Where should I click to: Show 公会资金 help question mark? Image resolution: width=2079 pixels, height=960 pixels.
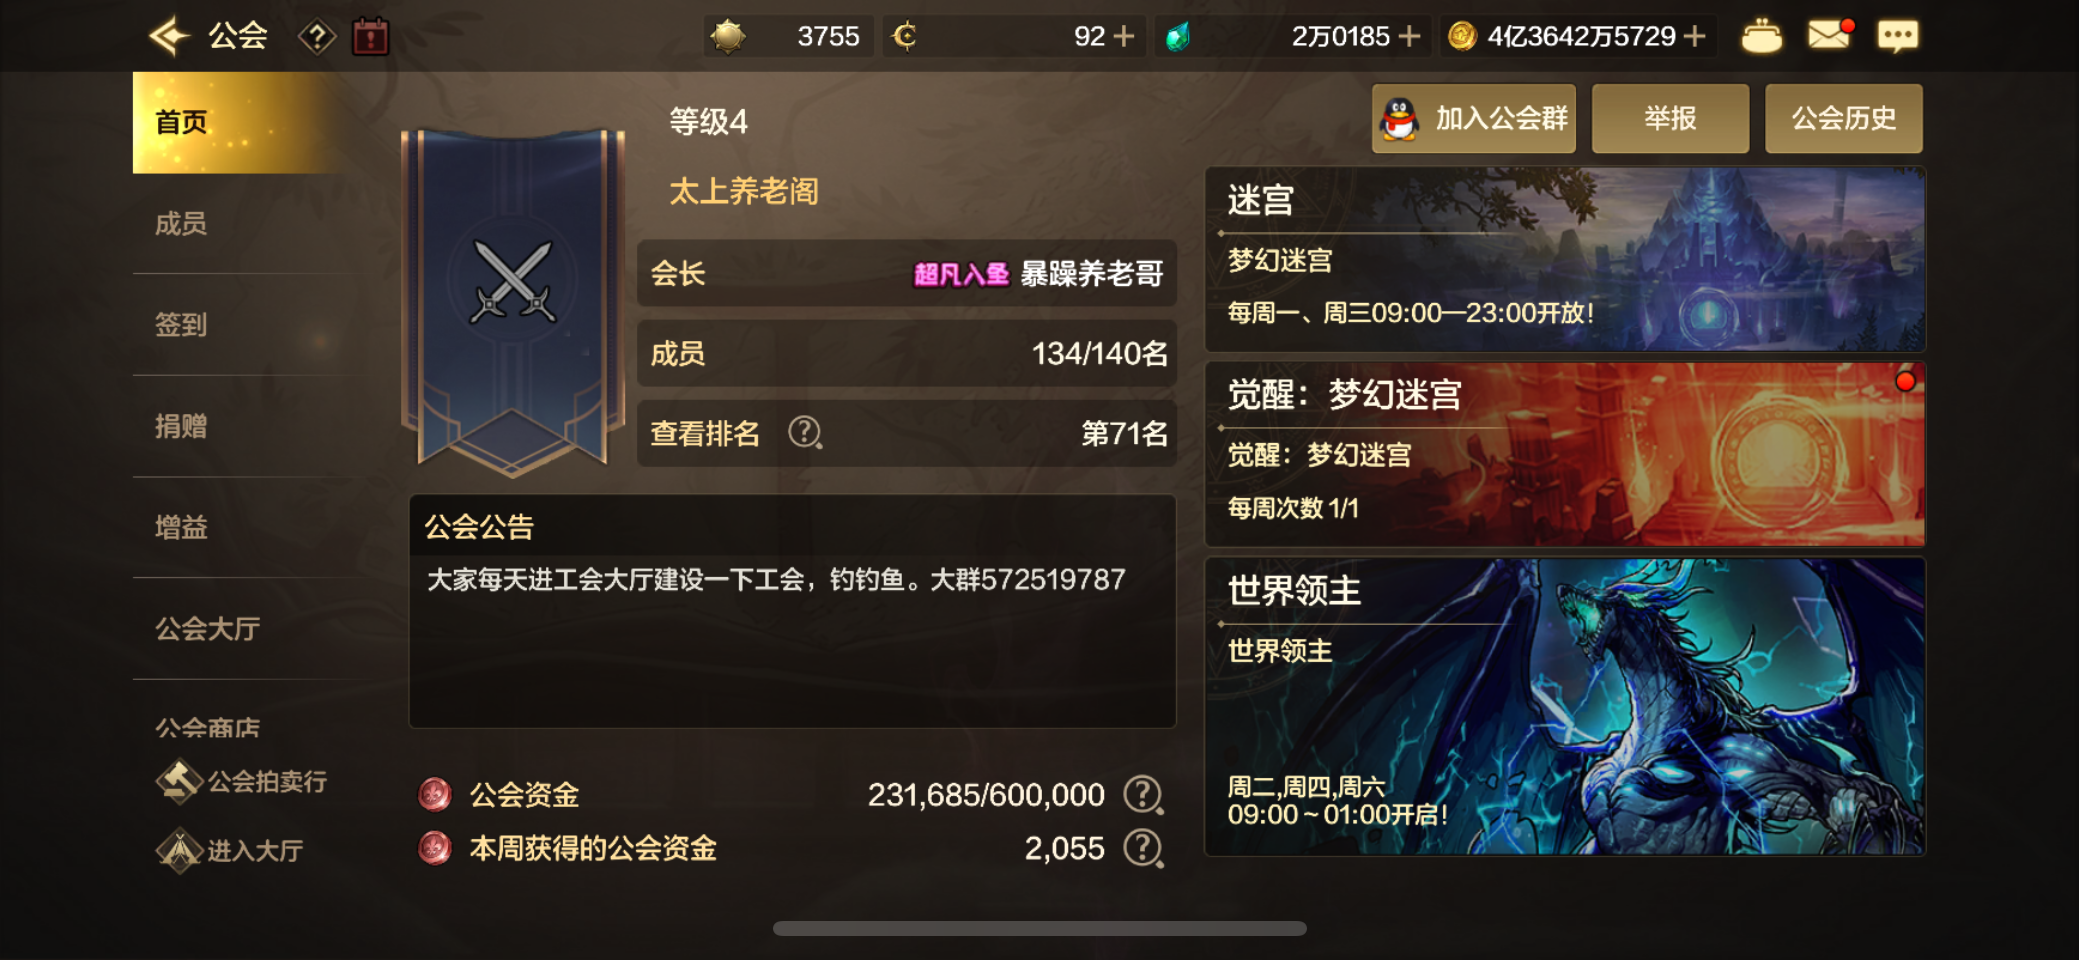1142,795
